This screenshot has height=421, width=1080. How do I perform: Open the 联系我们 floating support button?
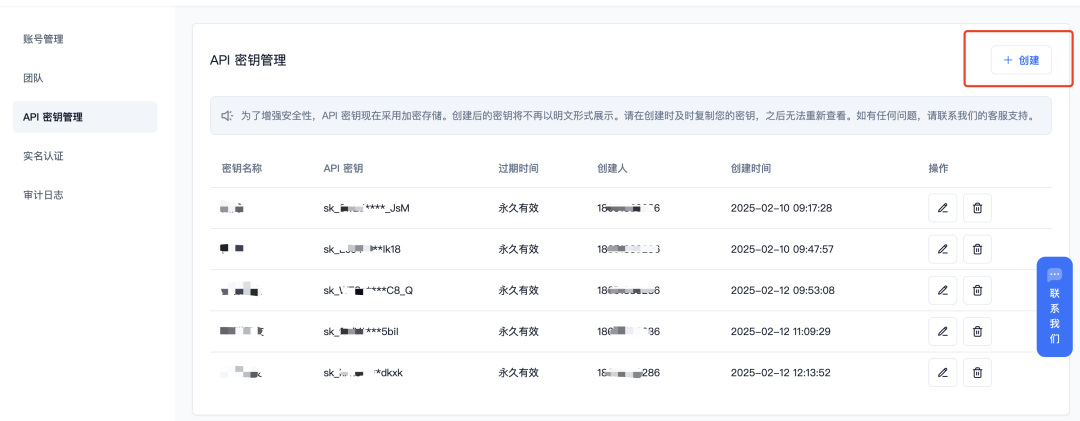[1055, 307]
